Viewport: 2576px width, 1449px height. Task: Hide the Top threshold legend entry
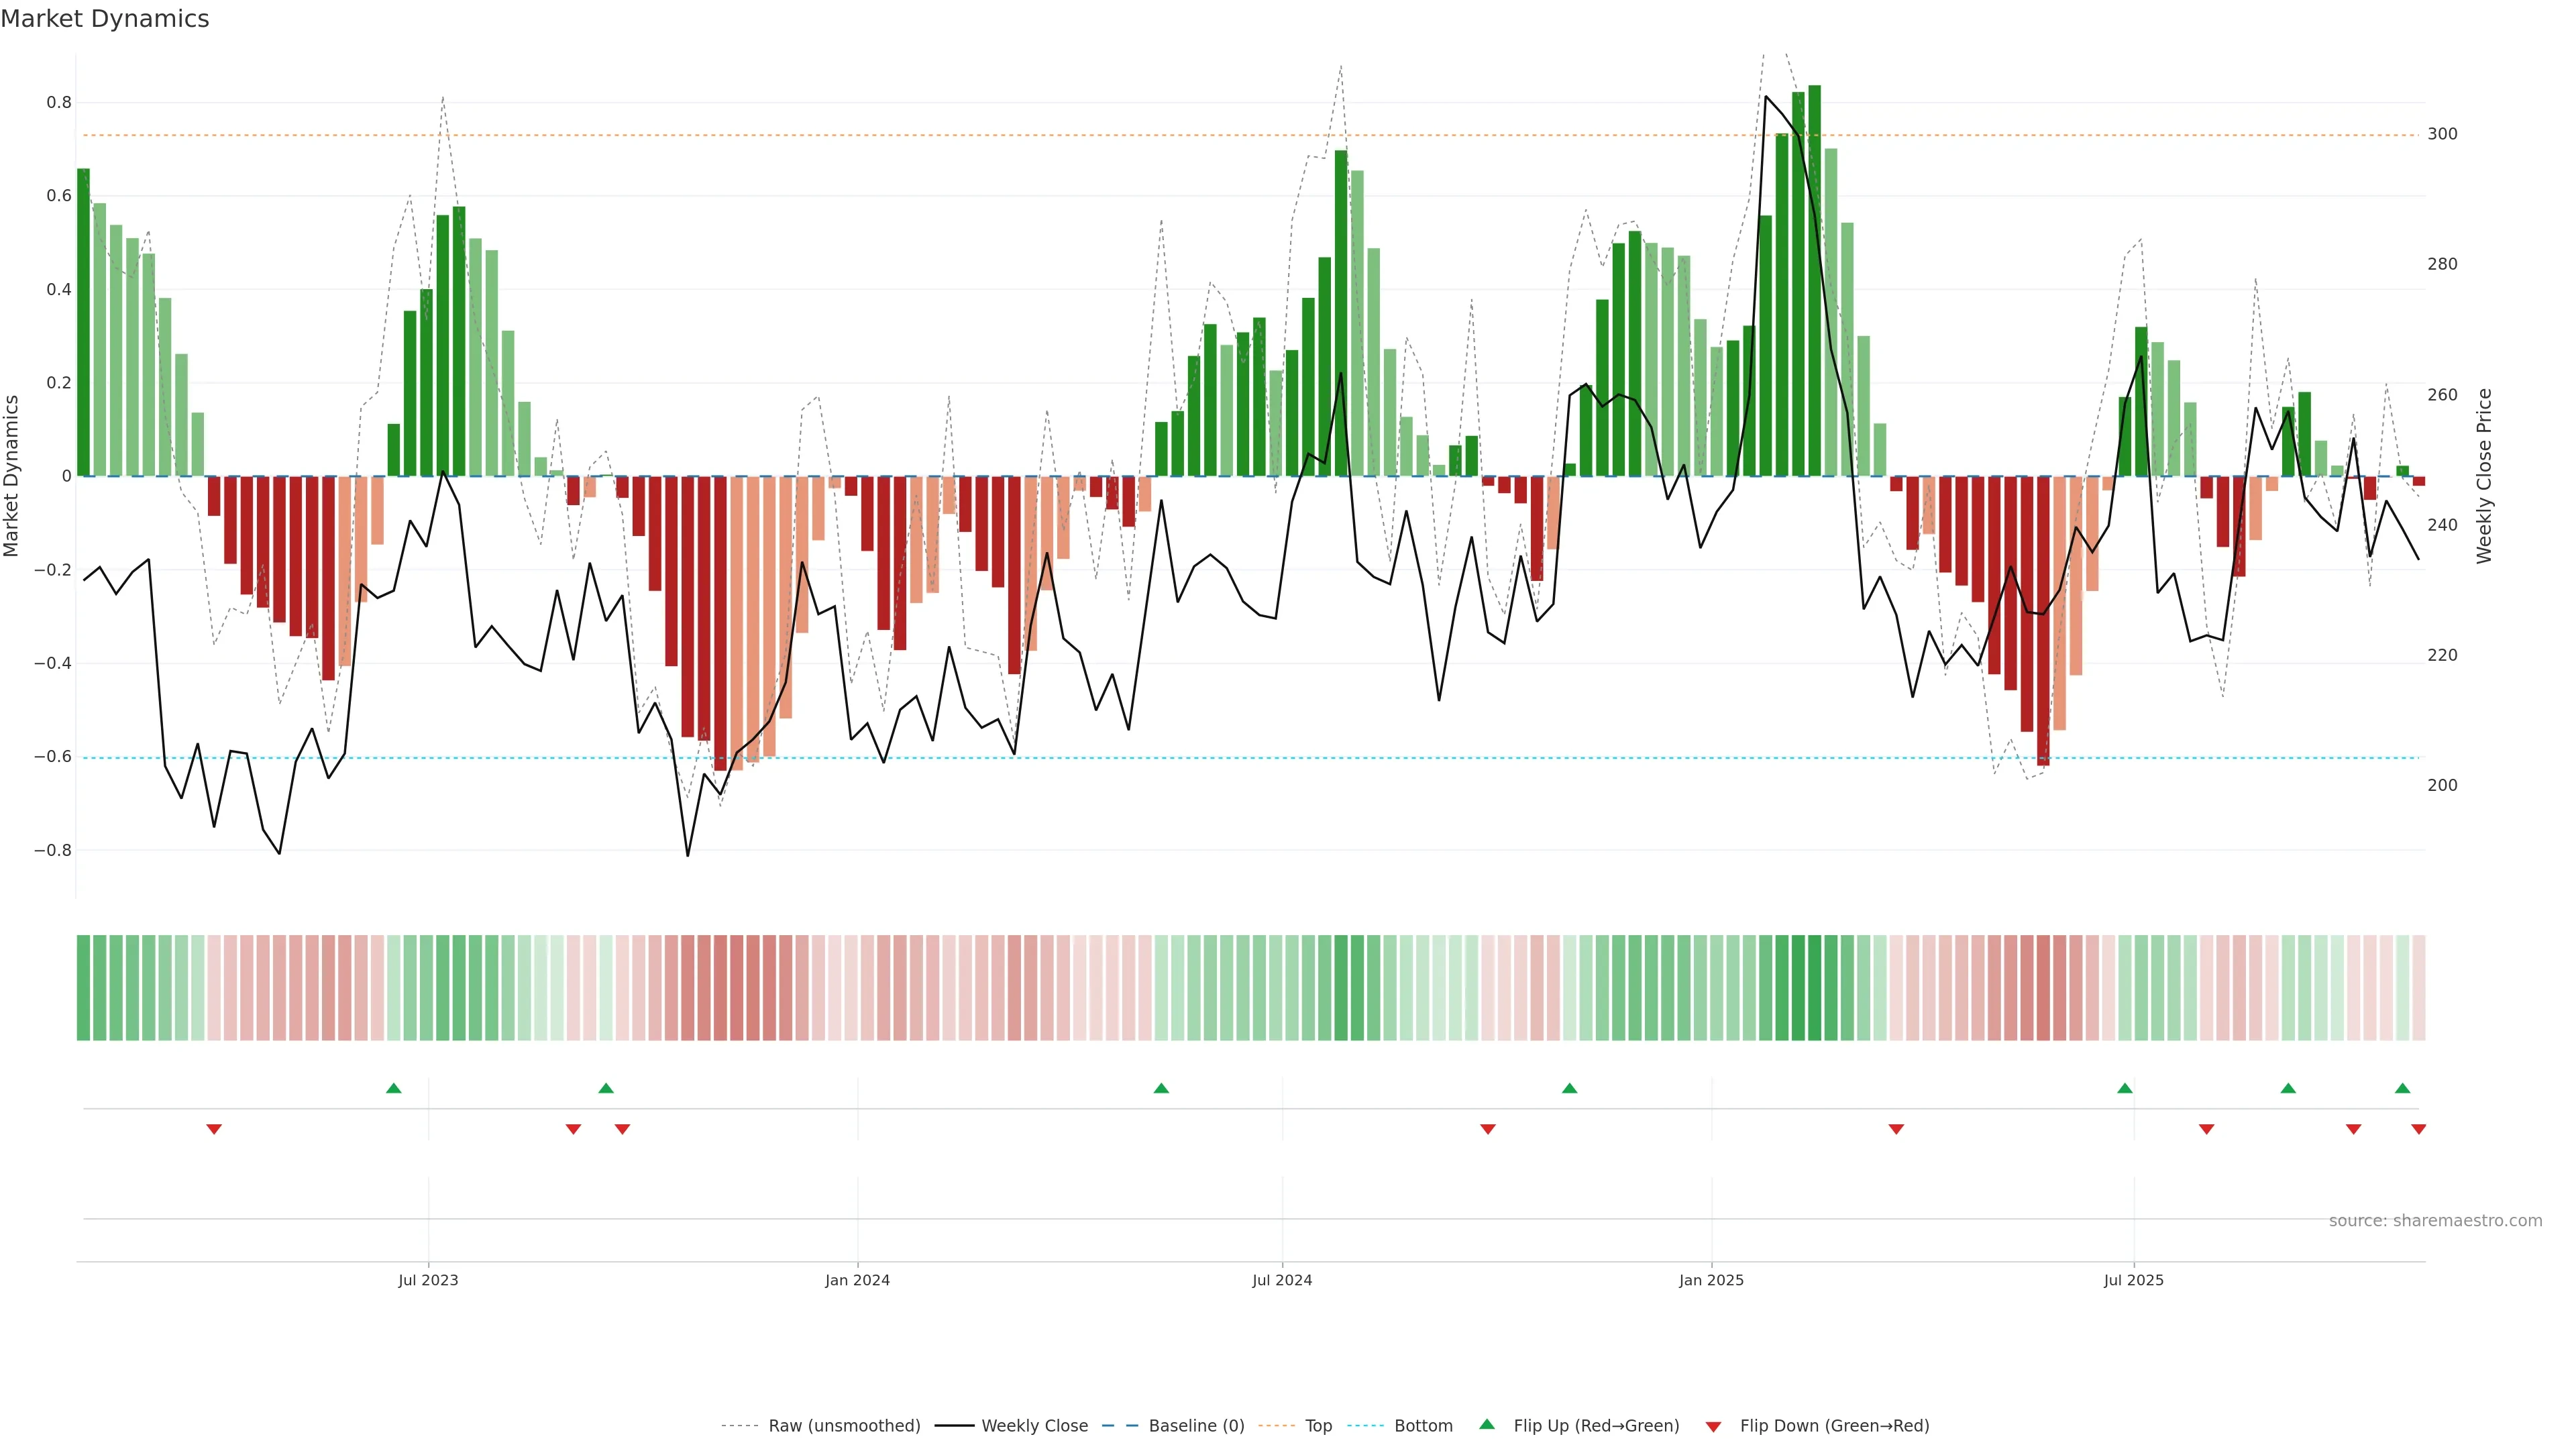click(x=1318, y=1426)
